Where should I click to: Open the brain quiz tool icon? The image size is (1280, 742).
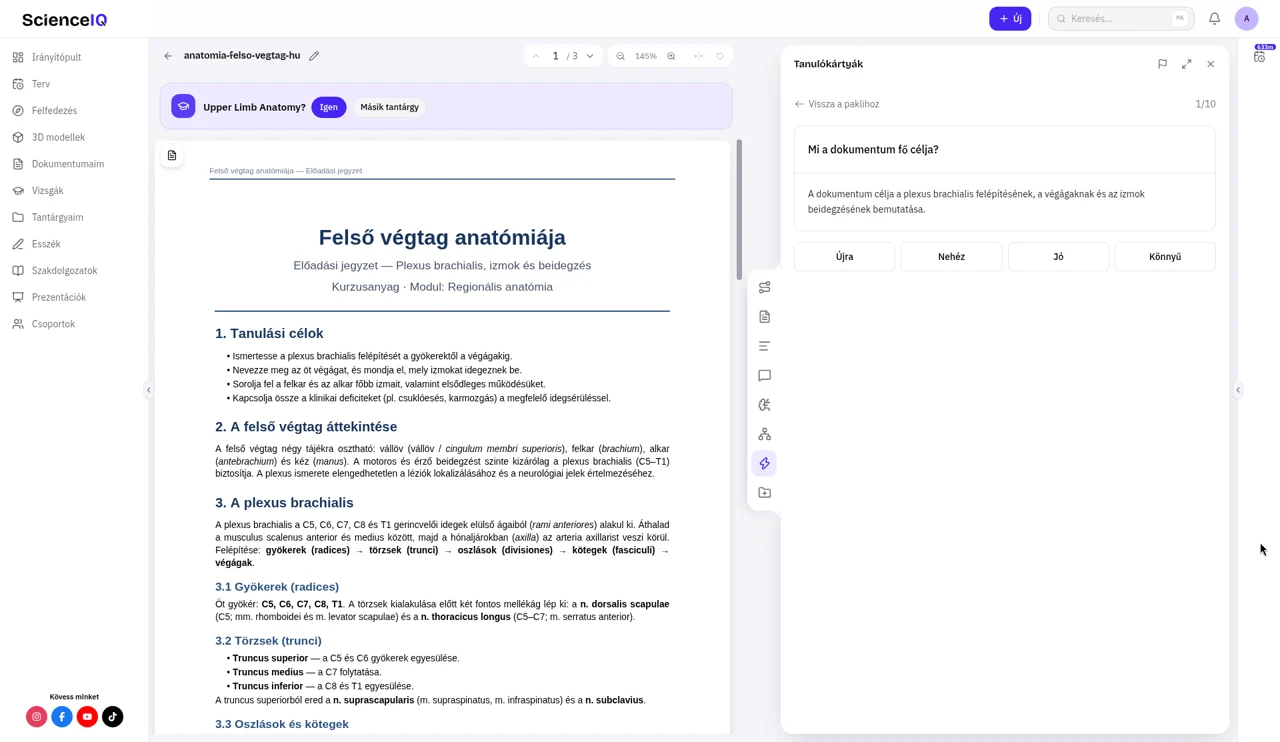764,405
